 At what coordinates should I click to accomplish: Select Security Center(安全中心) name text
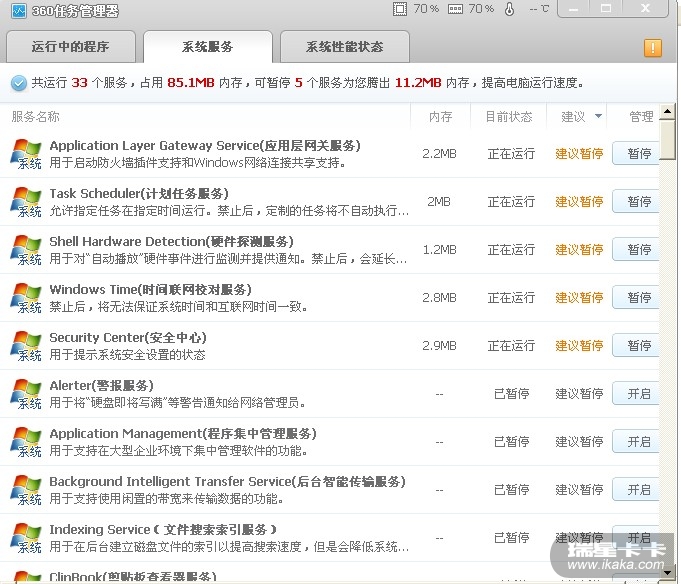pyautogui.click(x=128, y=337)
